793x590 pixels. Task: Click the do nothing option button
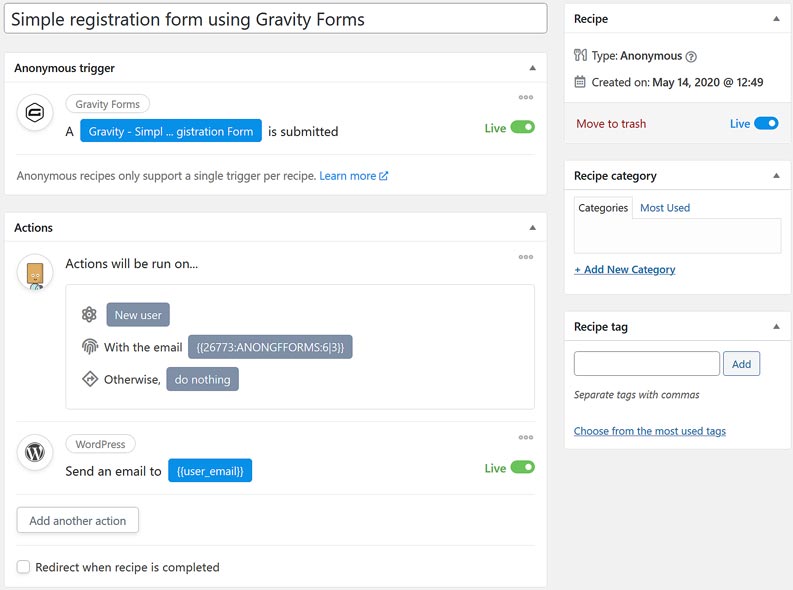(202, 379)
